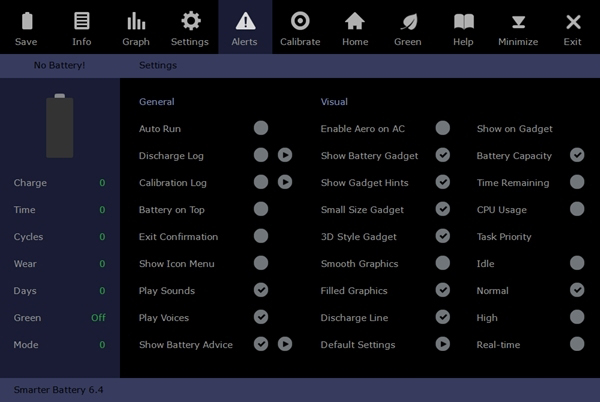Click the Save battery icon
The width and height of the screenshot is (600, 402).
(x=26, y=22)
